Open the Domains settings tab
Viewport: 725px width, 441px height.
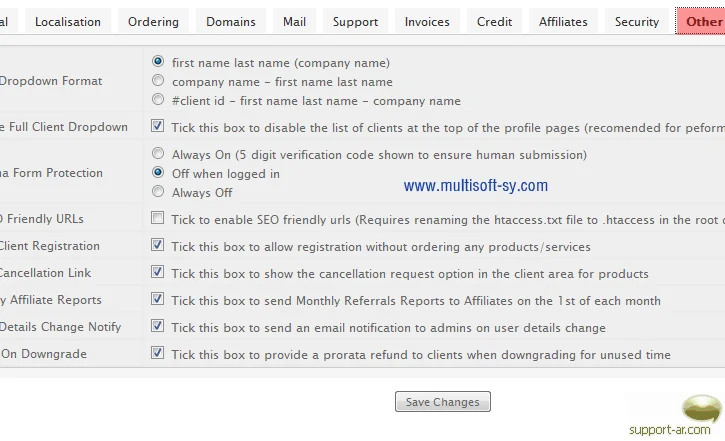coord(231,21)
